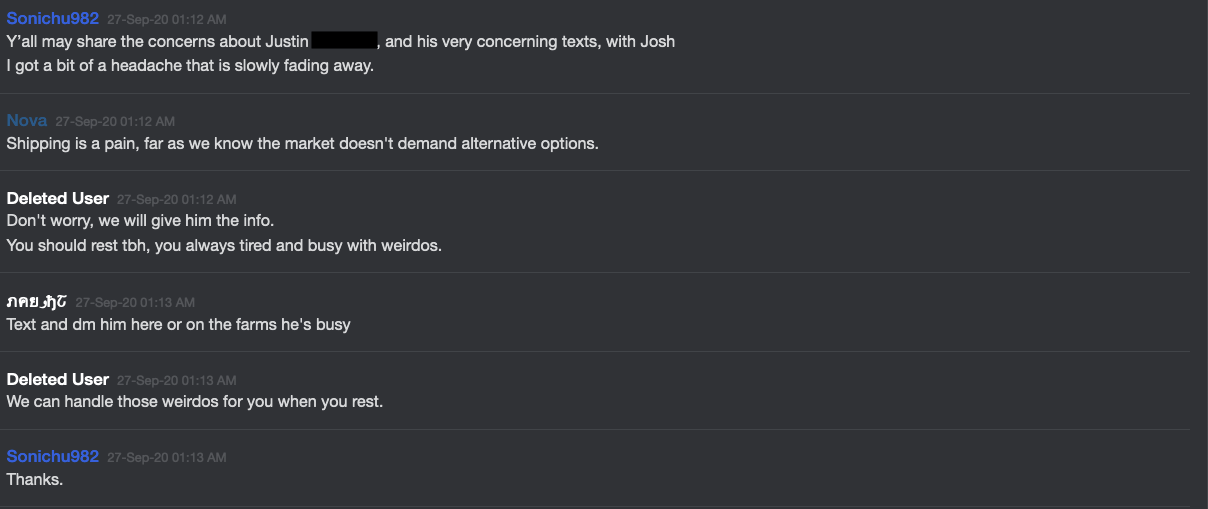1208x509 pixels.
Task: Click the timestamp beside the stylized username
Action: click(x=135, y=302)
